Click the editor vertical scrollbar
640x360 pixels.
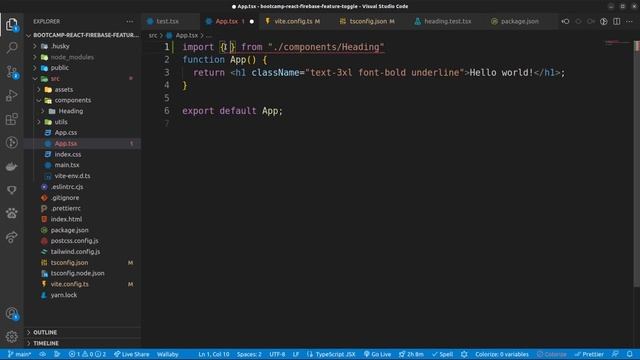(x=637, y=163)
